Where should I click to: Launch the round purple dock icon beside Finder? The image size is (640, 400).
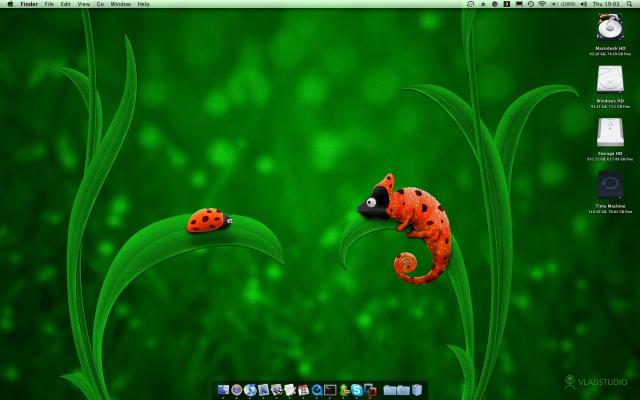237,390
